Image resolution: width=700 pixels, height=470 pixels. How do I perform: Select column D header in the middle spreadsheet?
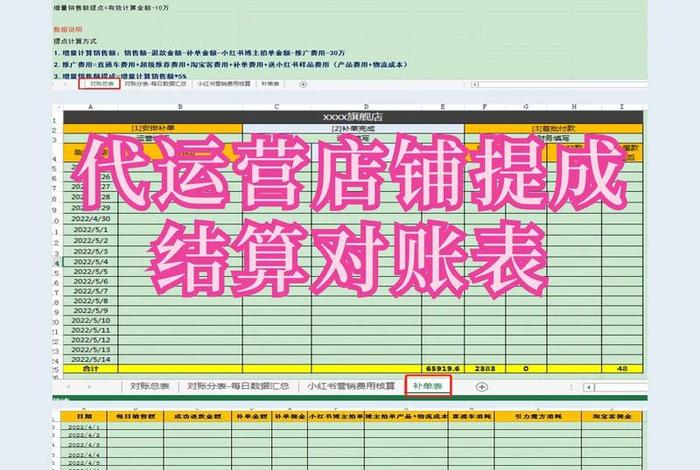(367, 107)
